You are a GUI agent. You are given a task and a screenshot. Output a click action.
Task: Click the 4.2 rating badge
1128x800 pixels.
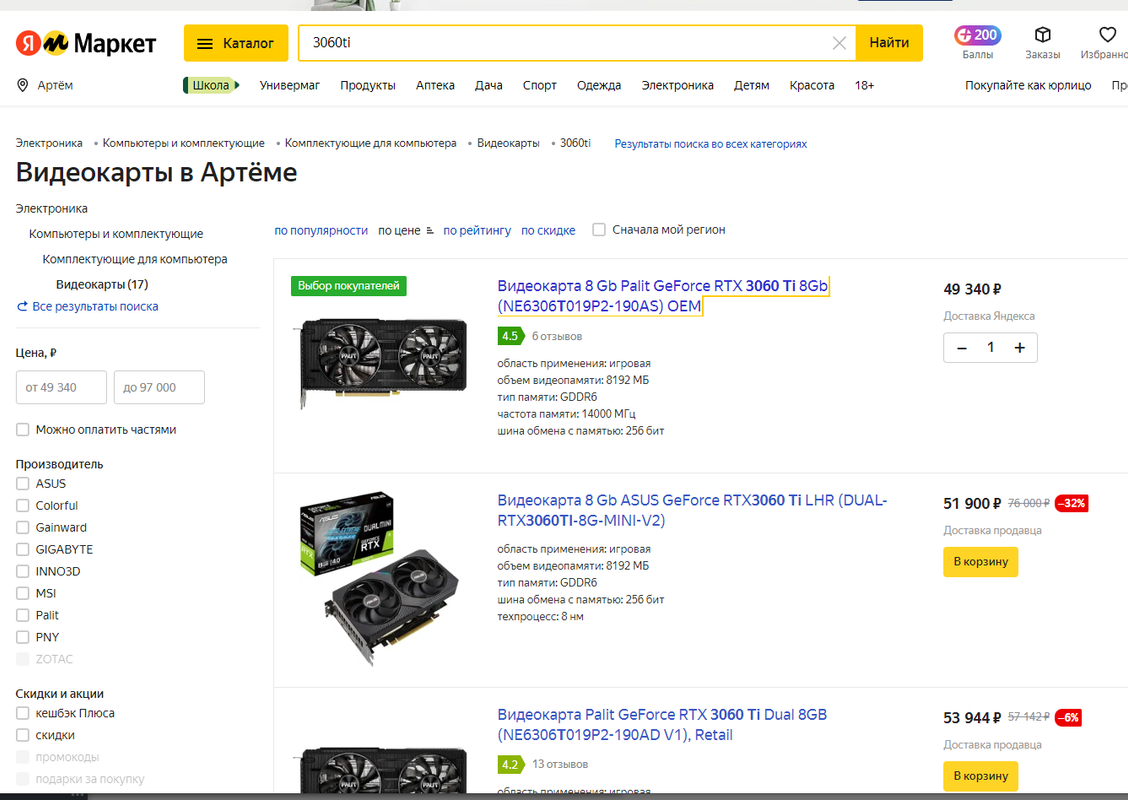pos(510,764)
